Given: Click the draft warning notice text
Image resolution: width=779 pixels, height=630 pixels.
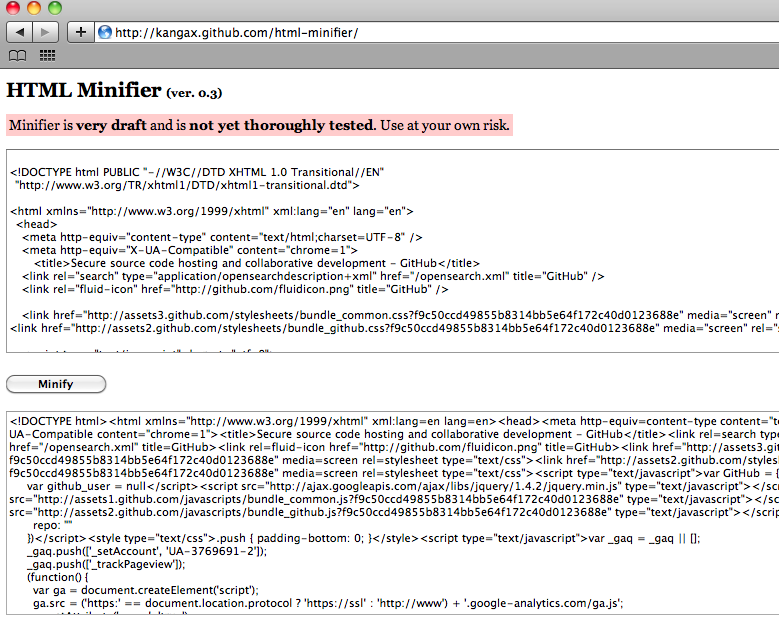Looking at the screenshot, I should 259,125.
